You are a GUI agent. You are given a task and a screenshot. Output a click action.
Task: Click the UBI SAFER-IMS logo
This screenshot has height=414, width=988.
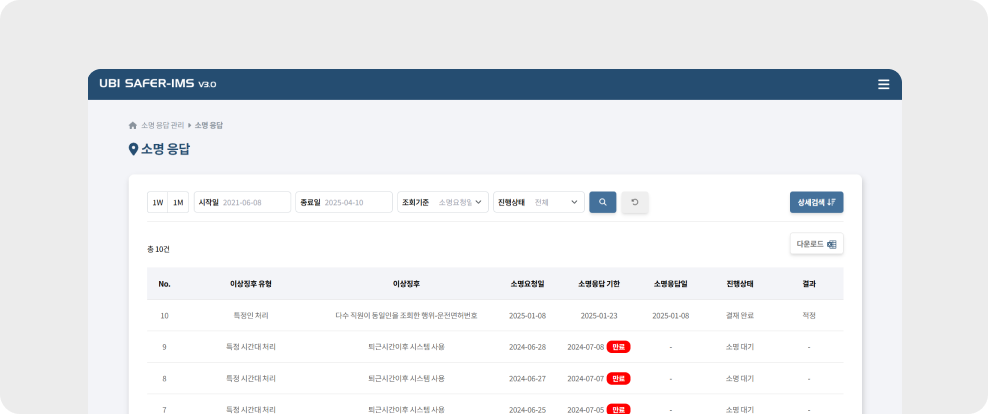tap(158, 84)
